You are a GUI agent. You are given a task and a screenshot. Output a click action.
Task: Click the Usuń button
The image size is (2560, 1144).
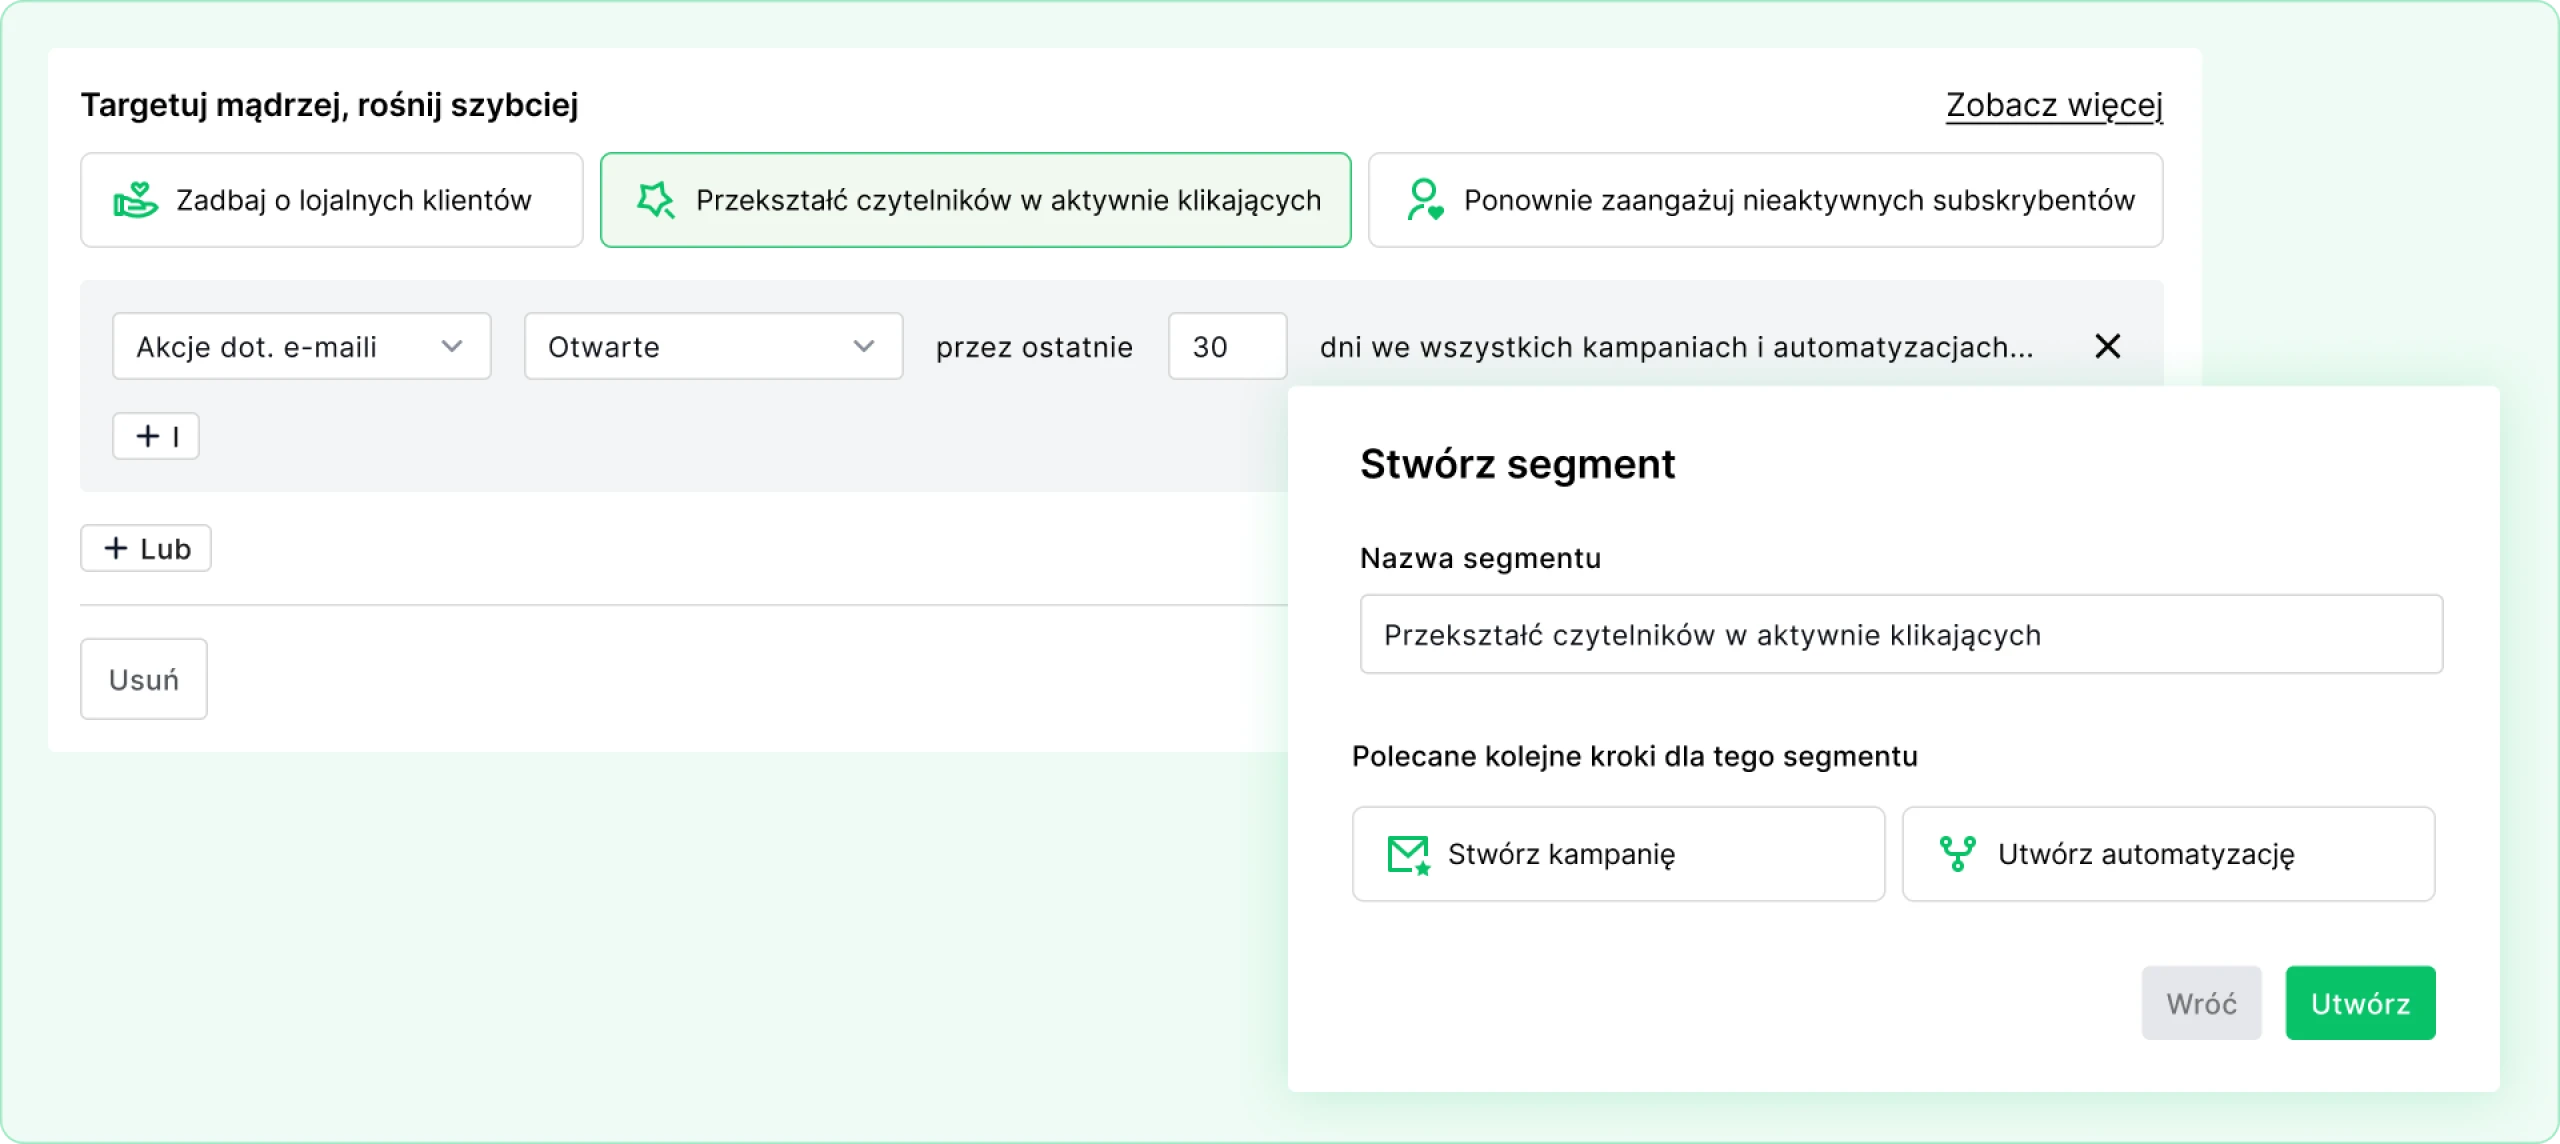tap(144, 679)
